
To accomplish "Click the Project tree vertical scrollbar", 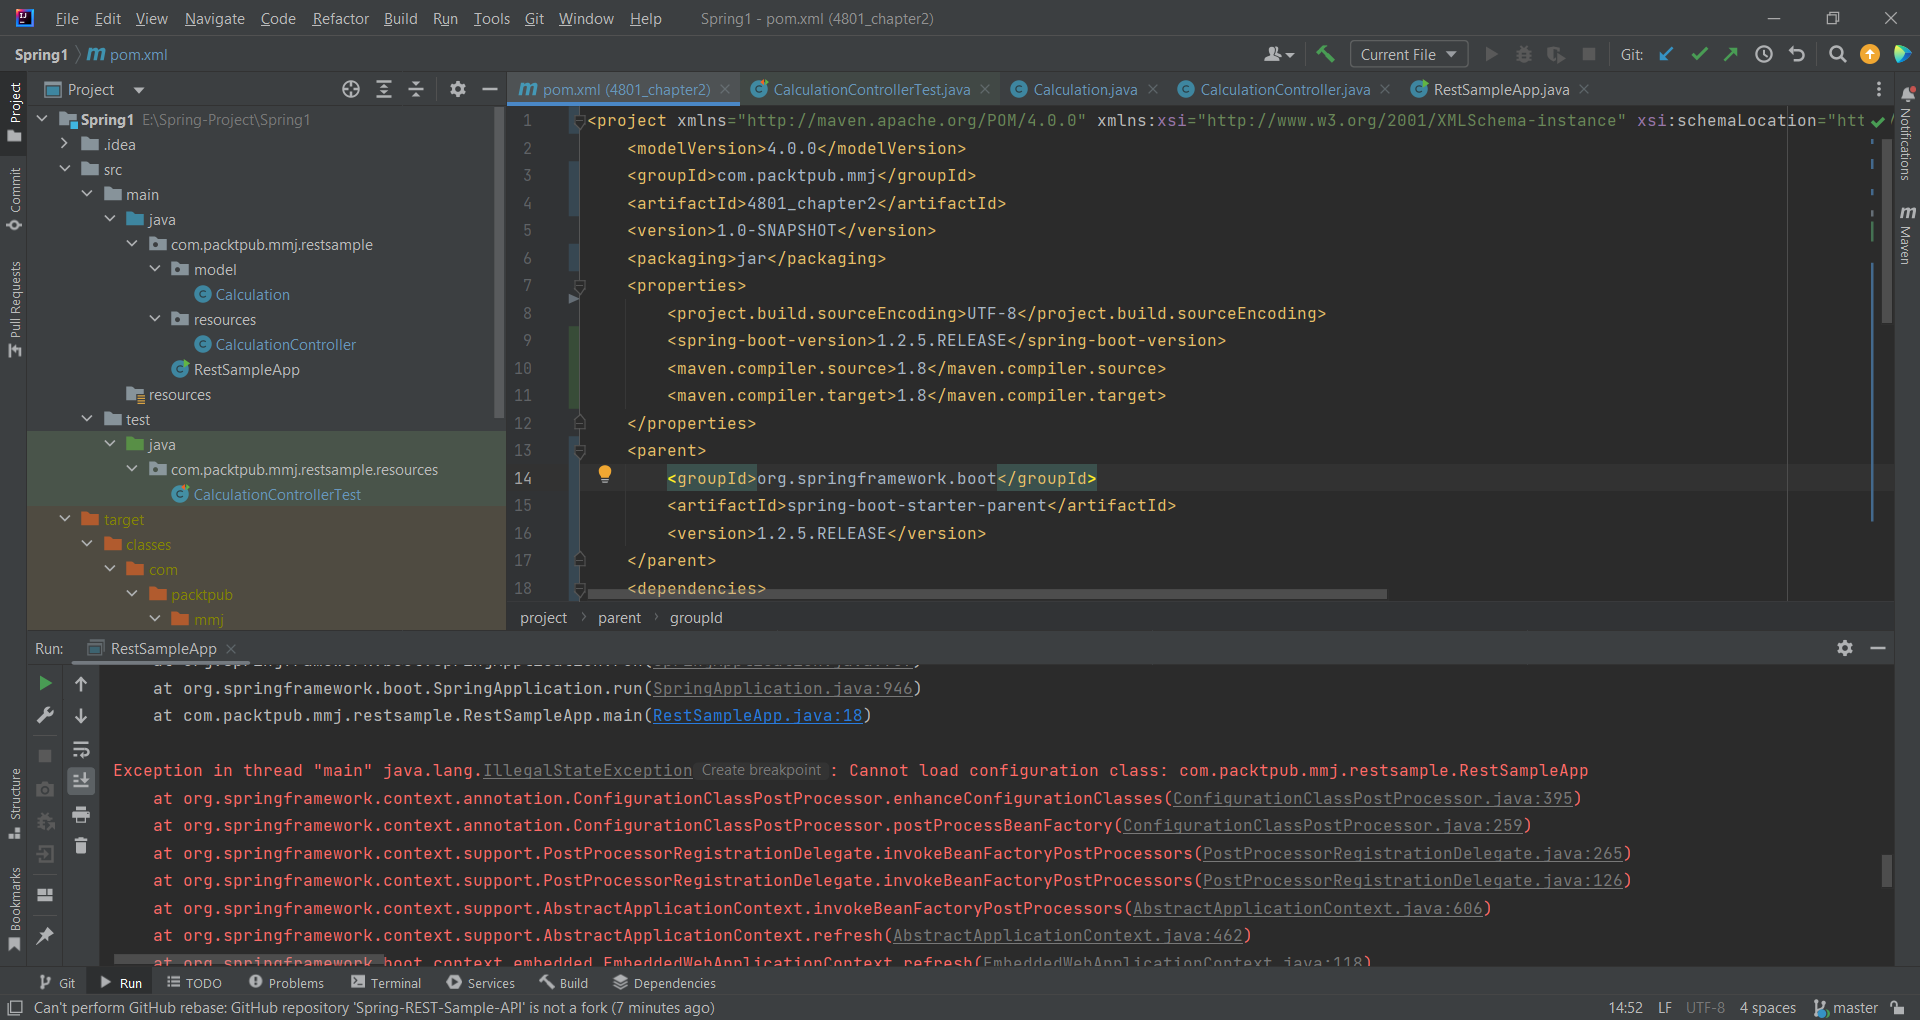I will pos(499,265).
